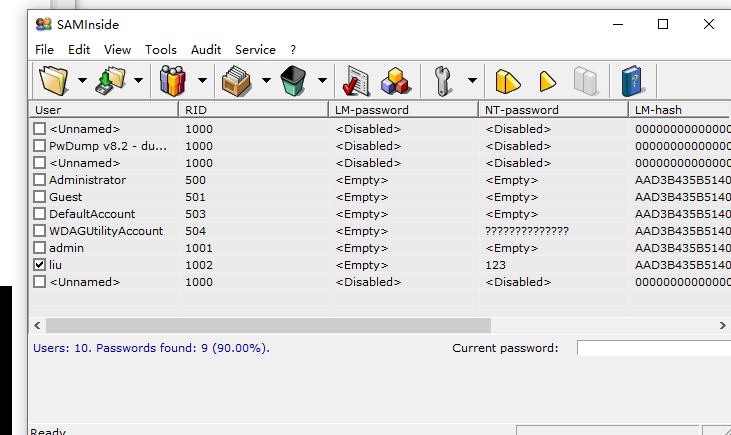Open the Service menu
This screenshot has width=731, height=435.
click(255, 49)
